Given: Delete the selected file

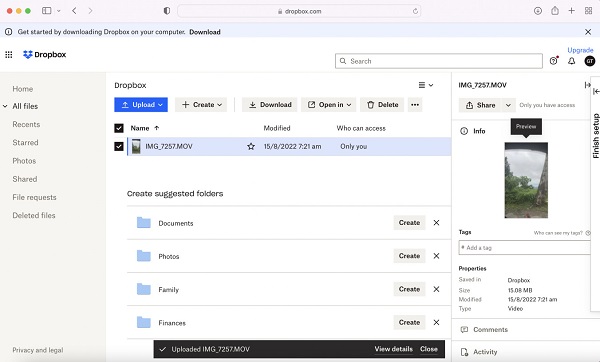Looking at the screenshot, I should pos(382,104).
